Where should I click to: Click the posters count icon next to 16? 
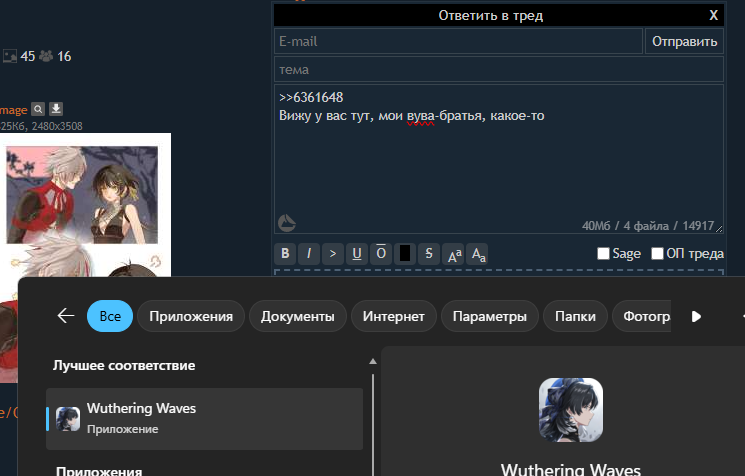[46, 56]
